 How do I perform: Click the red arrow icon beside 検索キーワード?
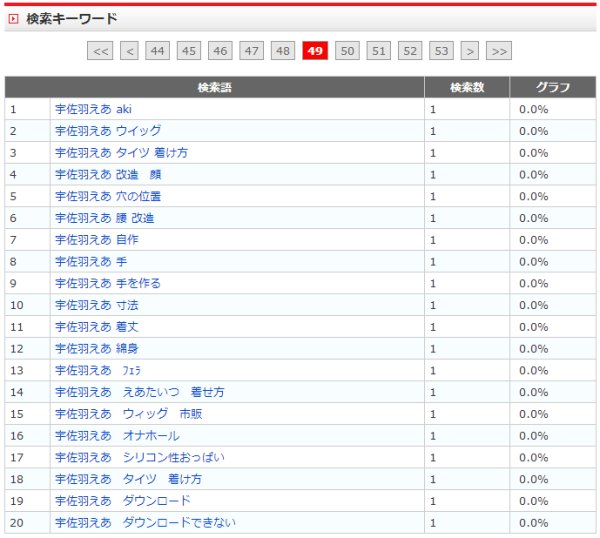13,18
